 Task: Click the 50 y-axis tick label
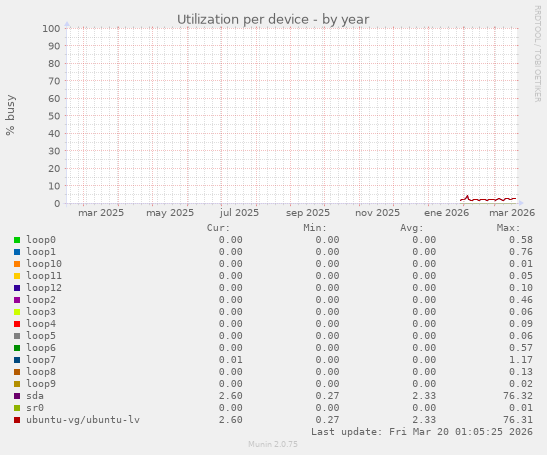point(54,116)
